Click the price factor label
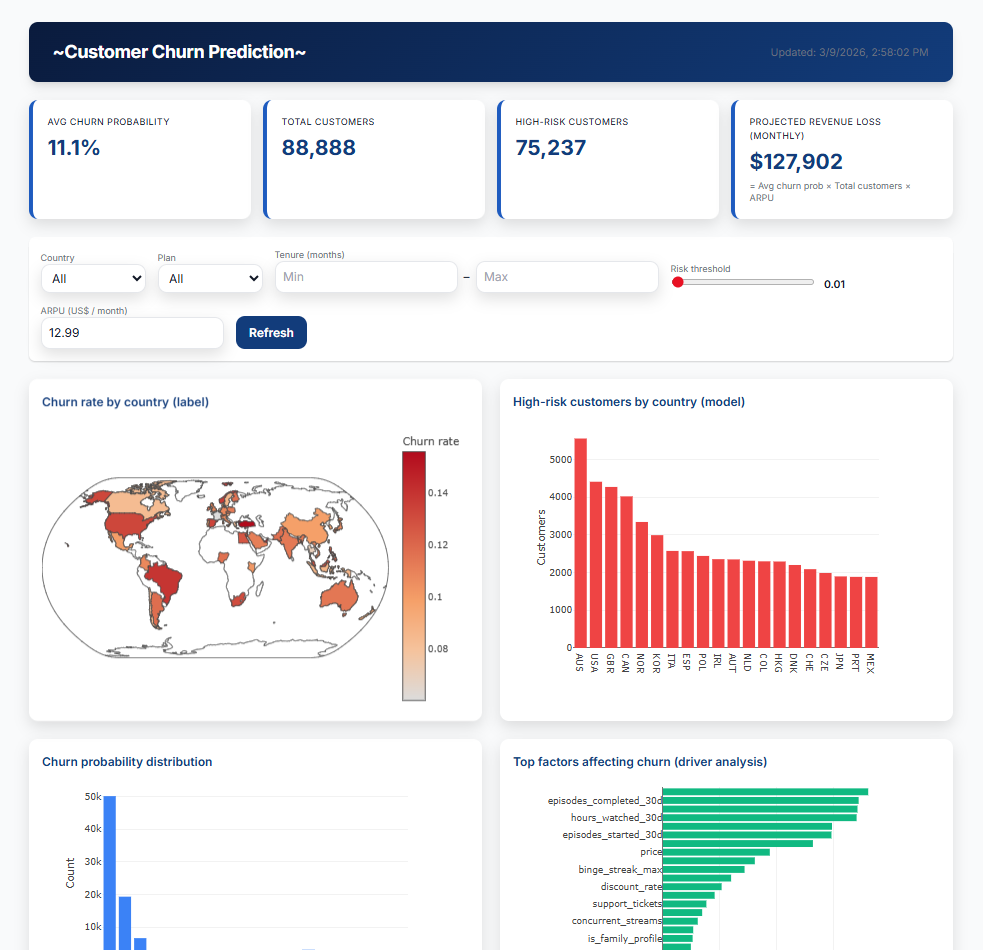983x950 pixels. 651,852
